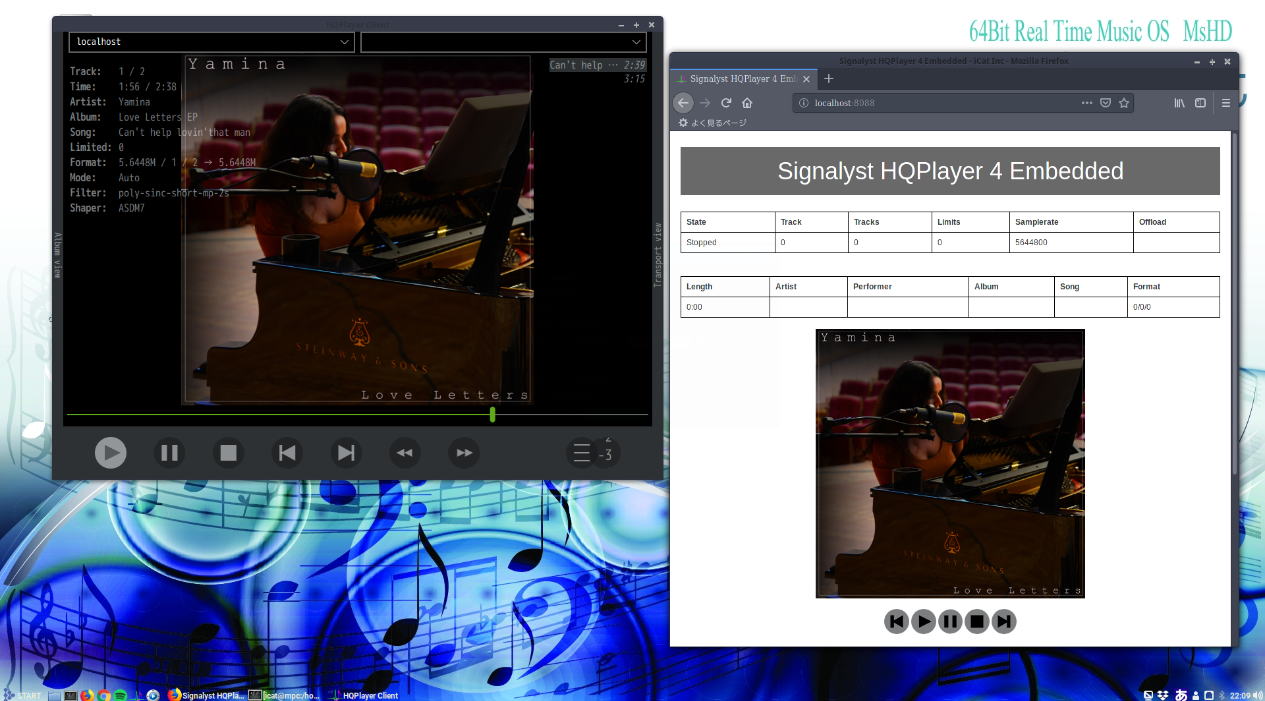Pause the track in HQPlayer Client
Screen dimensions: 1265x701
tap(170, 453)
